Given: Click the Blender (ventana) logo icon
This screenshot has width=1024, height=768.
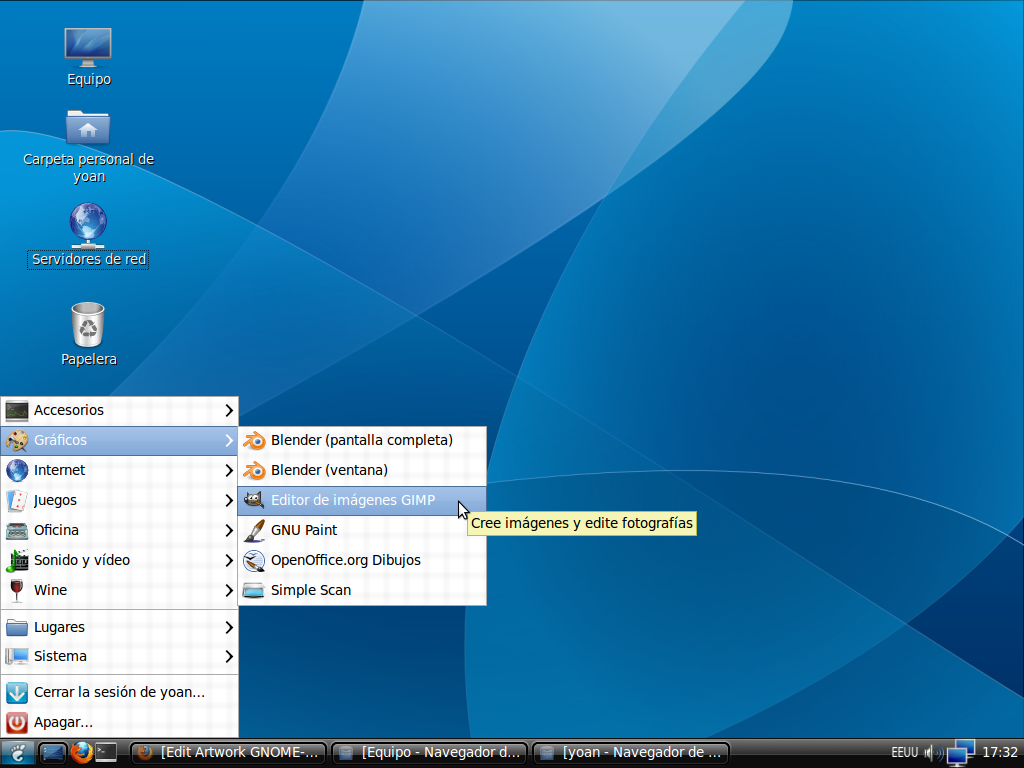Looking at the screenshot, I should pos(253,470).
